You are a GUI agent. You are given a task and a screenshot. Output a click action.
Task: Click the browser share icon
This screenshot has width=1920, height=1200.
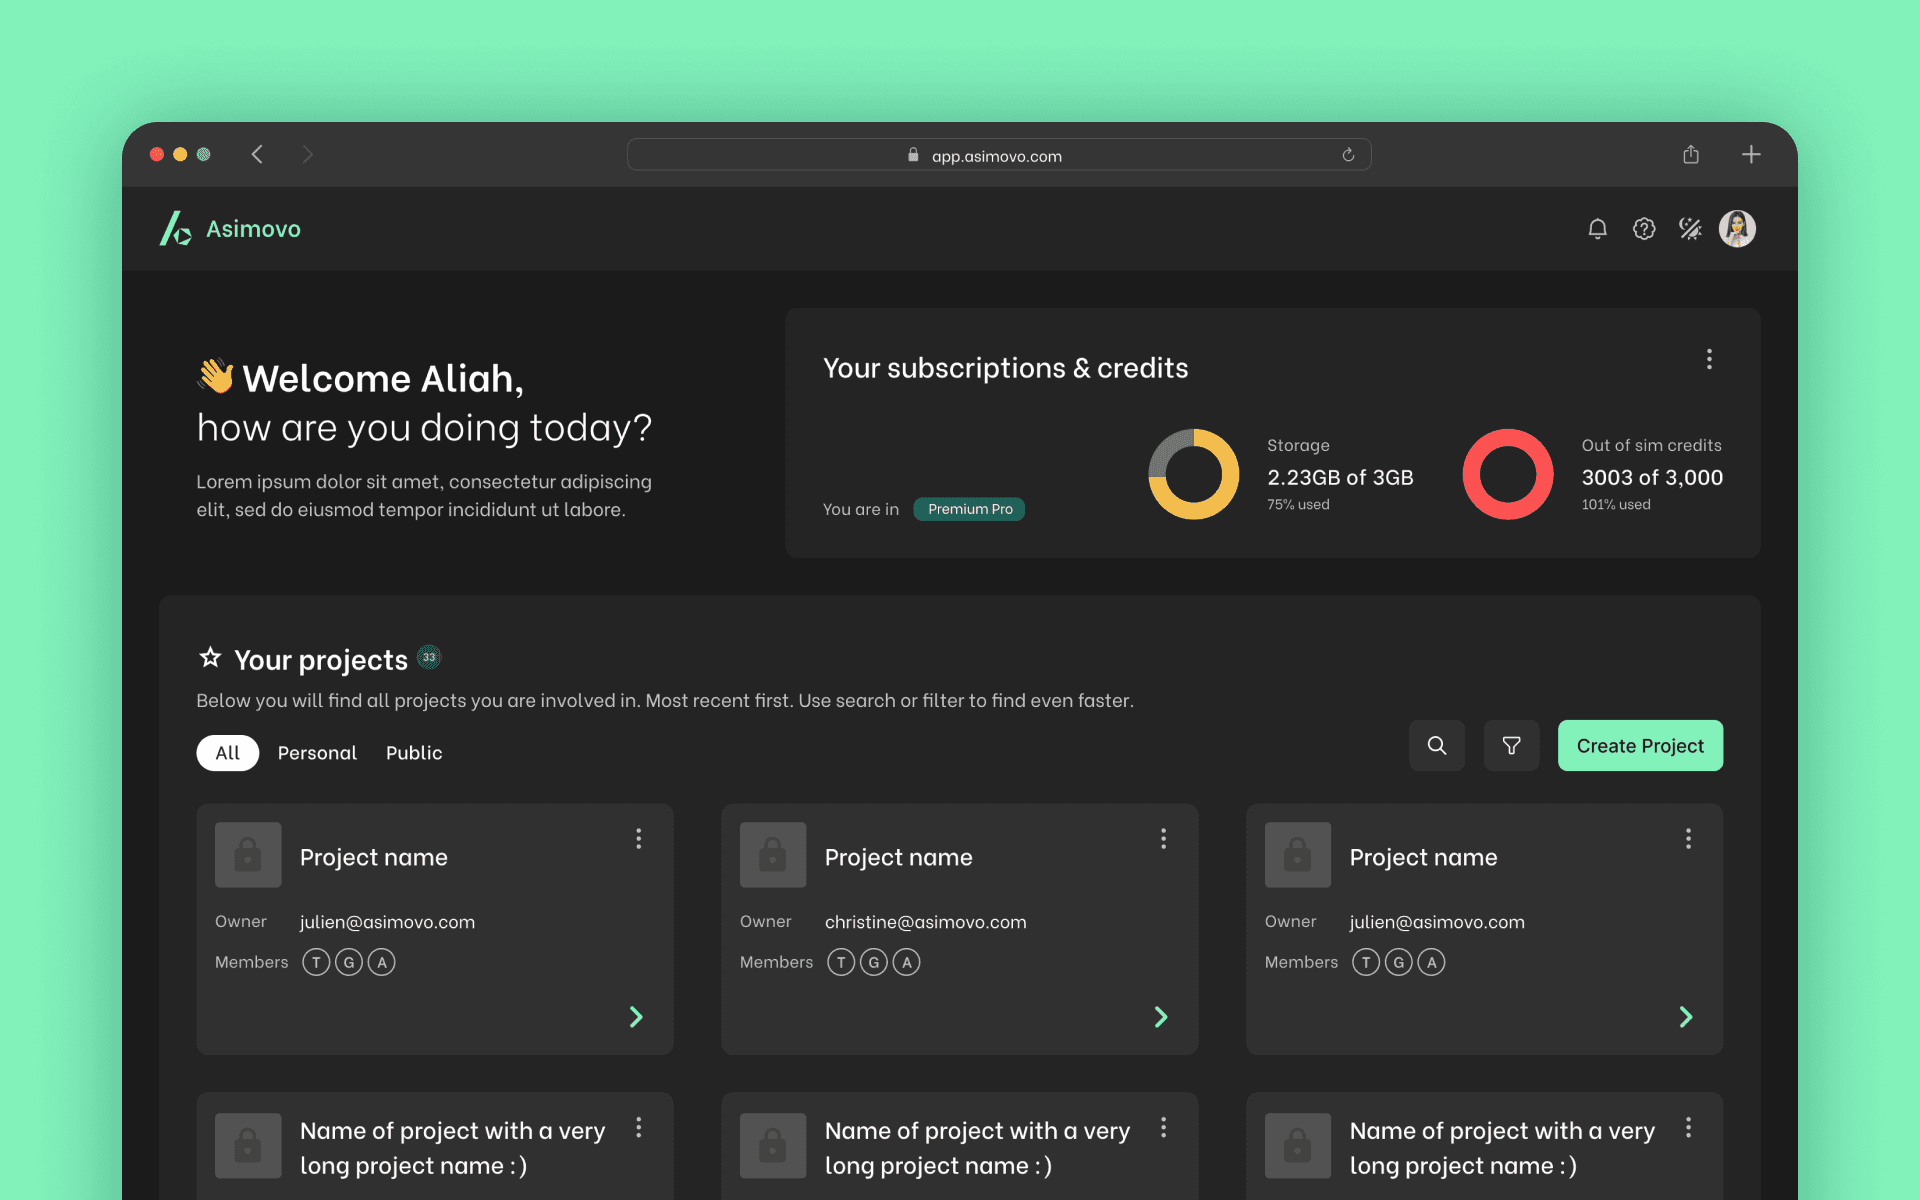pos(1691,155)
